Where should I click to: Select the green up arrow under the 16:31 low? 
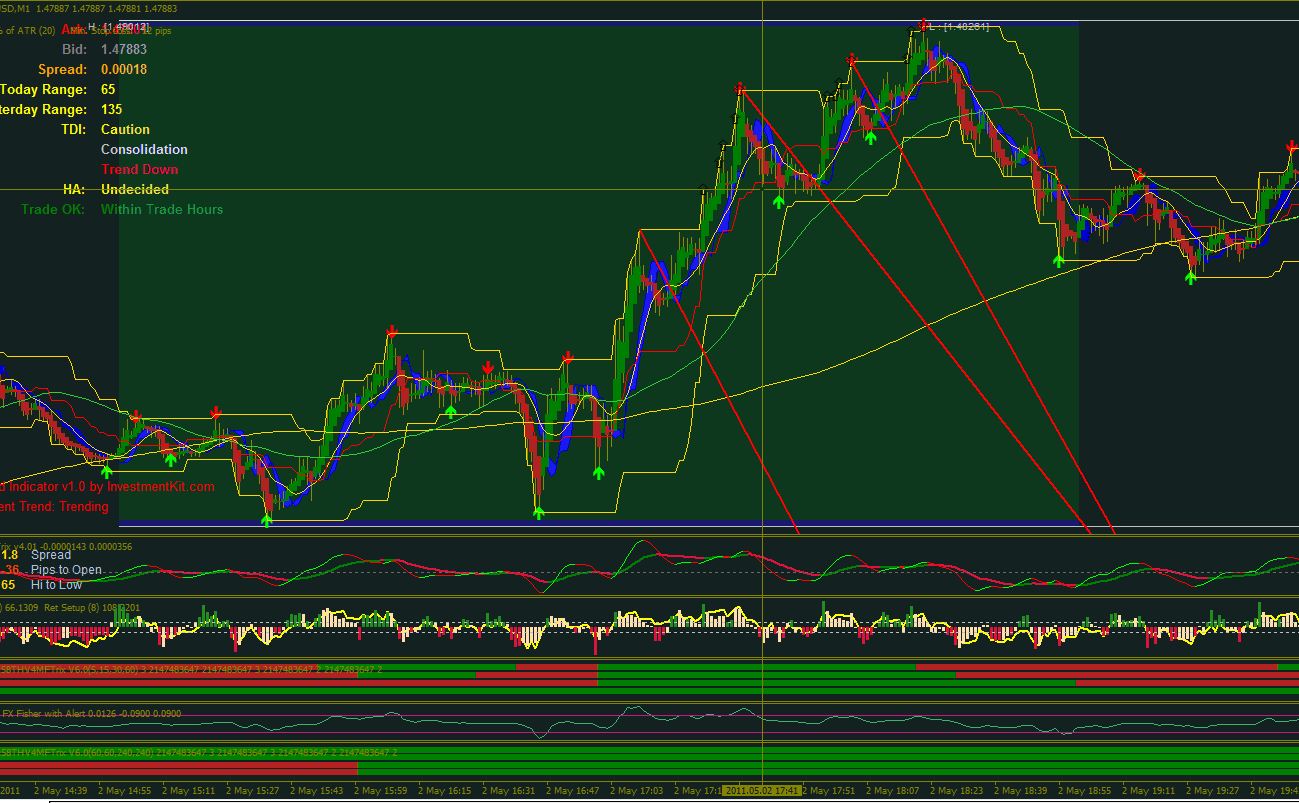pos(539,513)
